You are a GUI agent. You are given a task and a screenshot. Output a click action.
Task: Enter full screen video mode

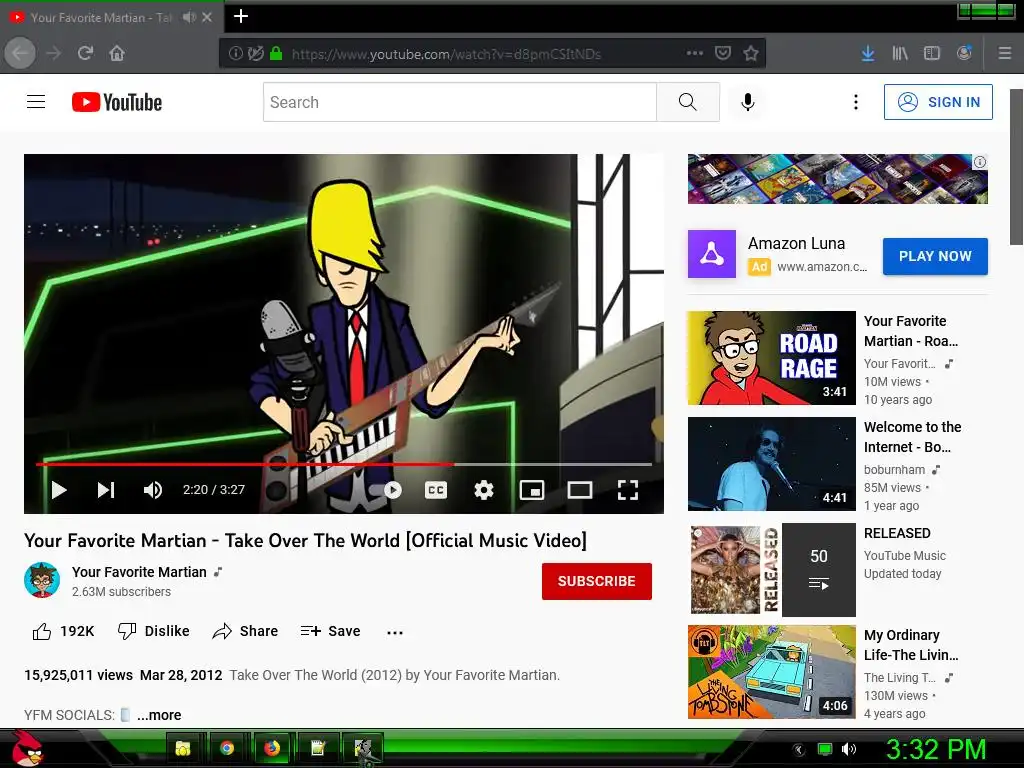628,490
